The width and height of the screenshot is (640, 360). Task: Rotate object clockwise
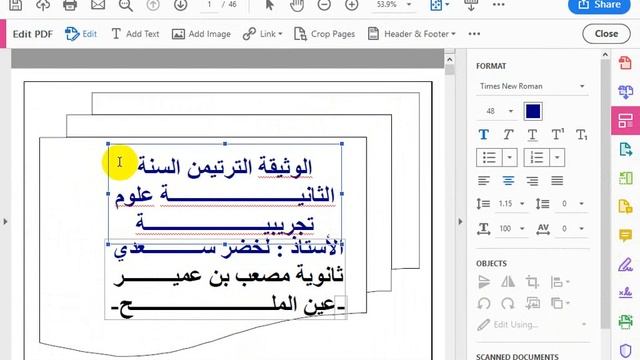point(508,303)
